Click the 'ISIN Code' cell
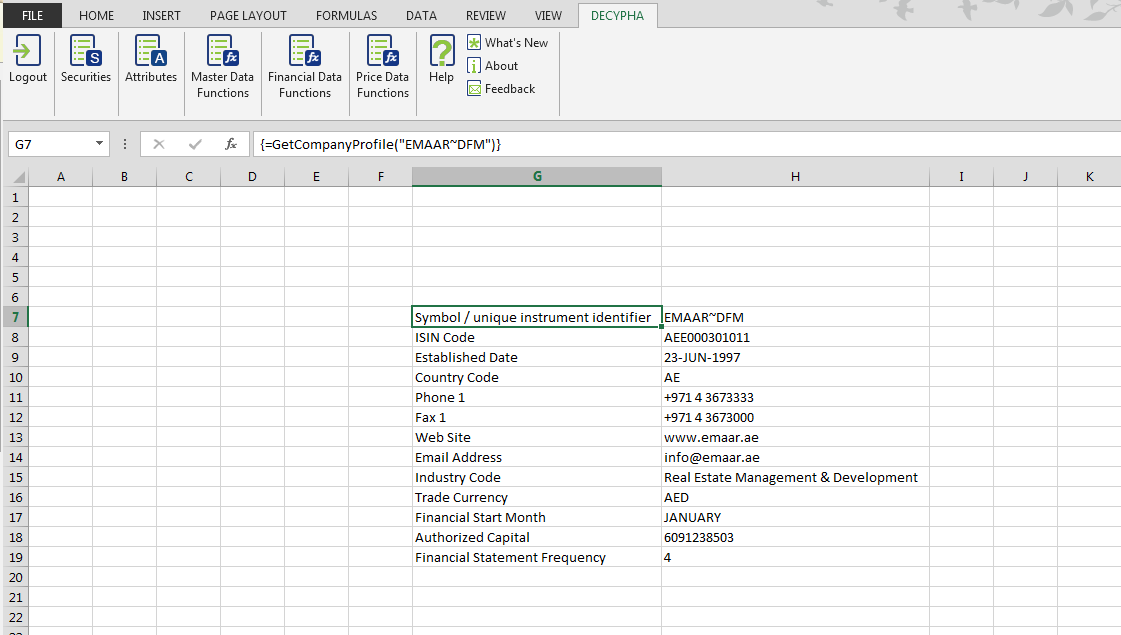The image size is (1121, 635). (537, 338)
